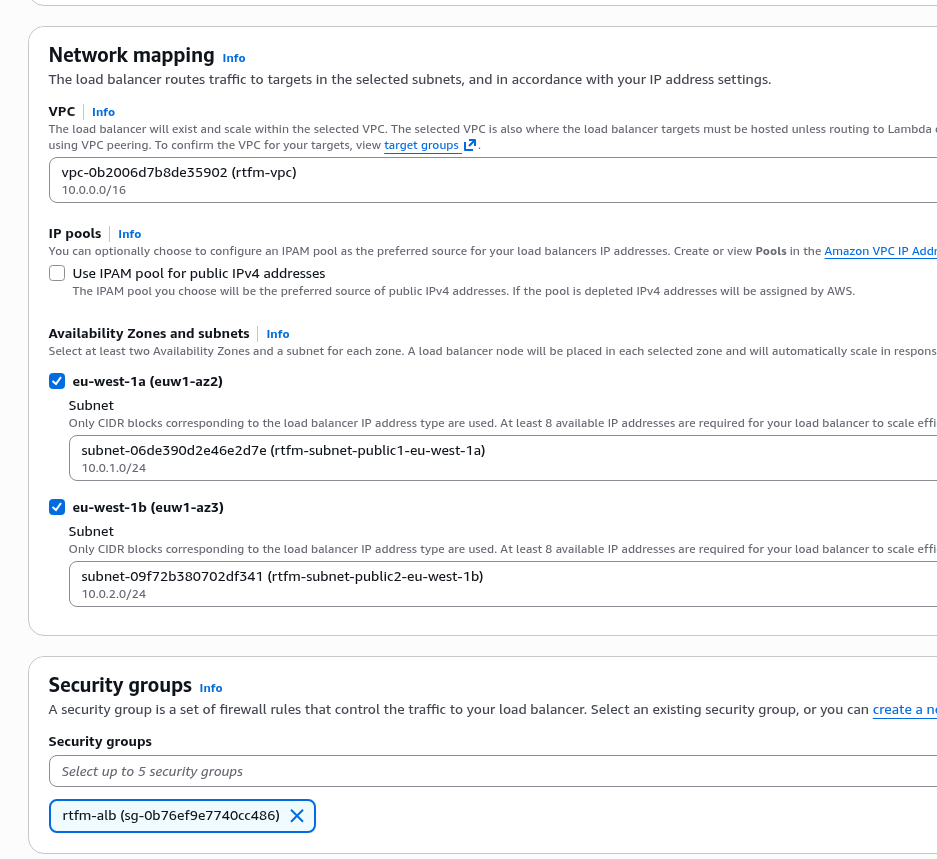Click the Info link beside VPC label

(103, 112)
